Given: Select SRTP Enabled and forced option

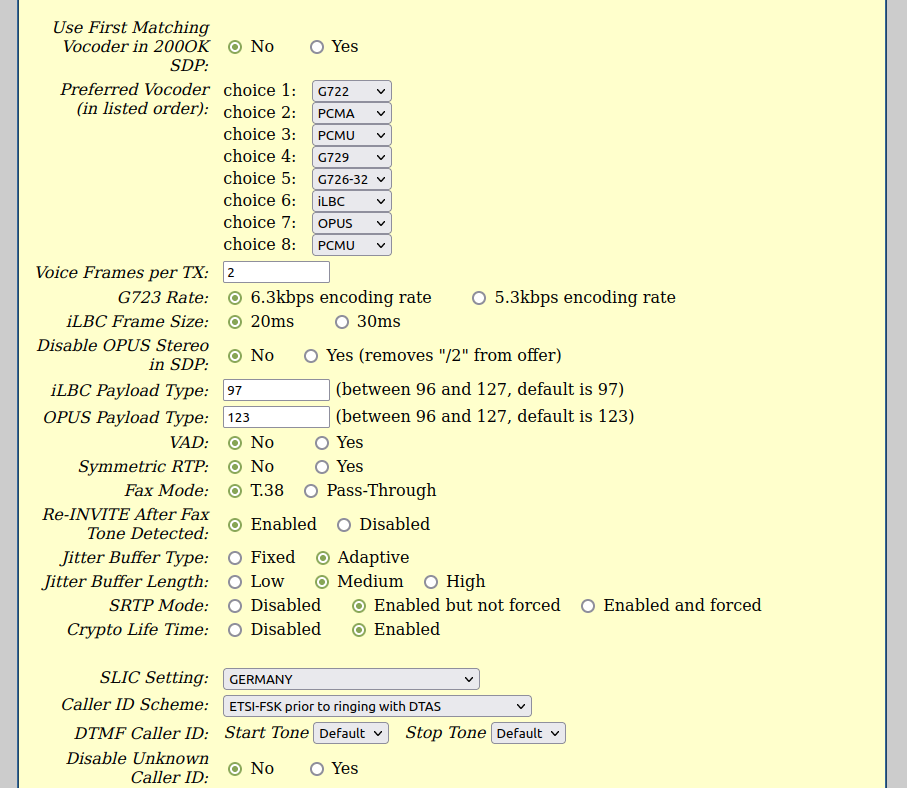Looking at the screenshot, I should coord(588,606).
